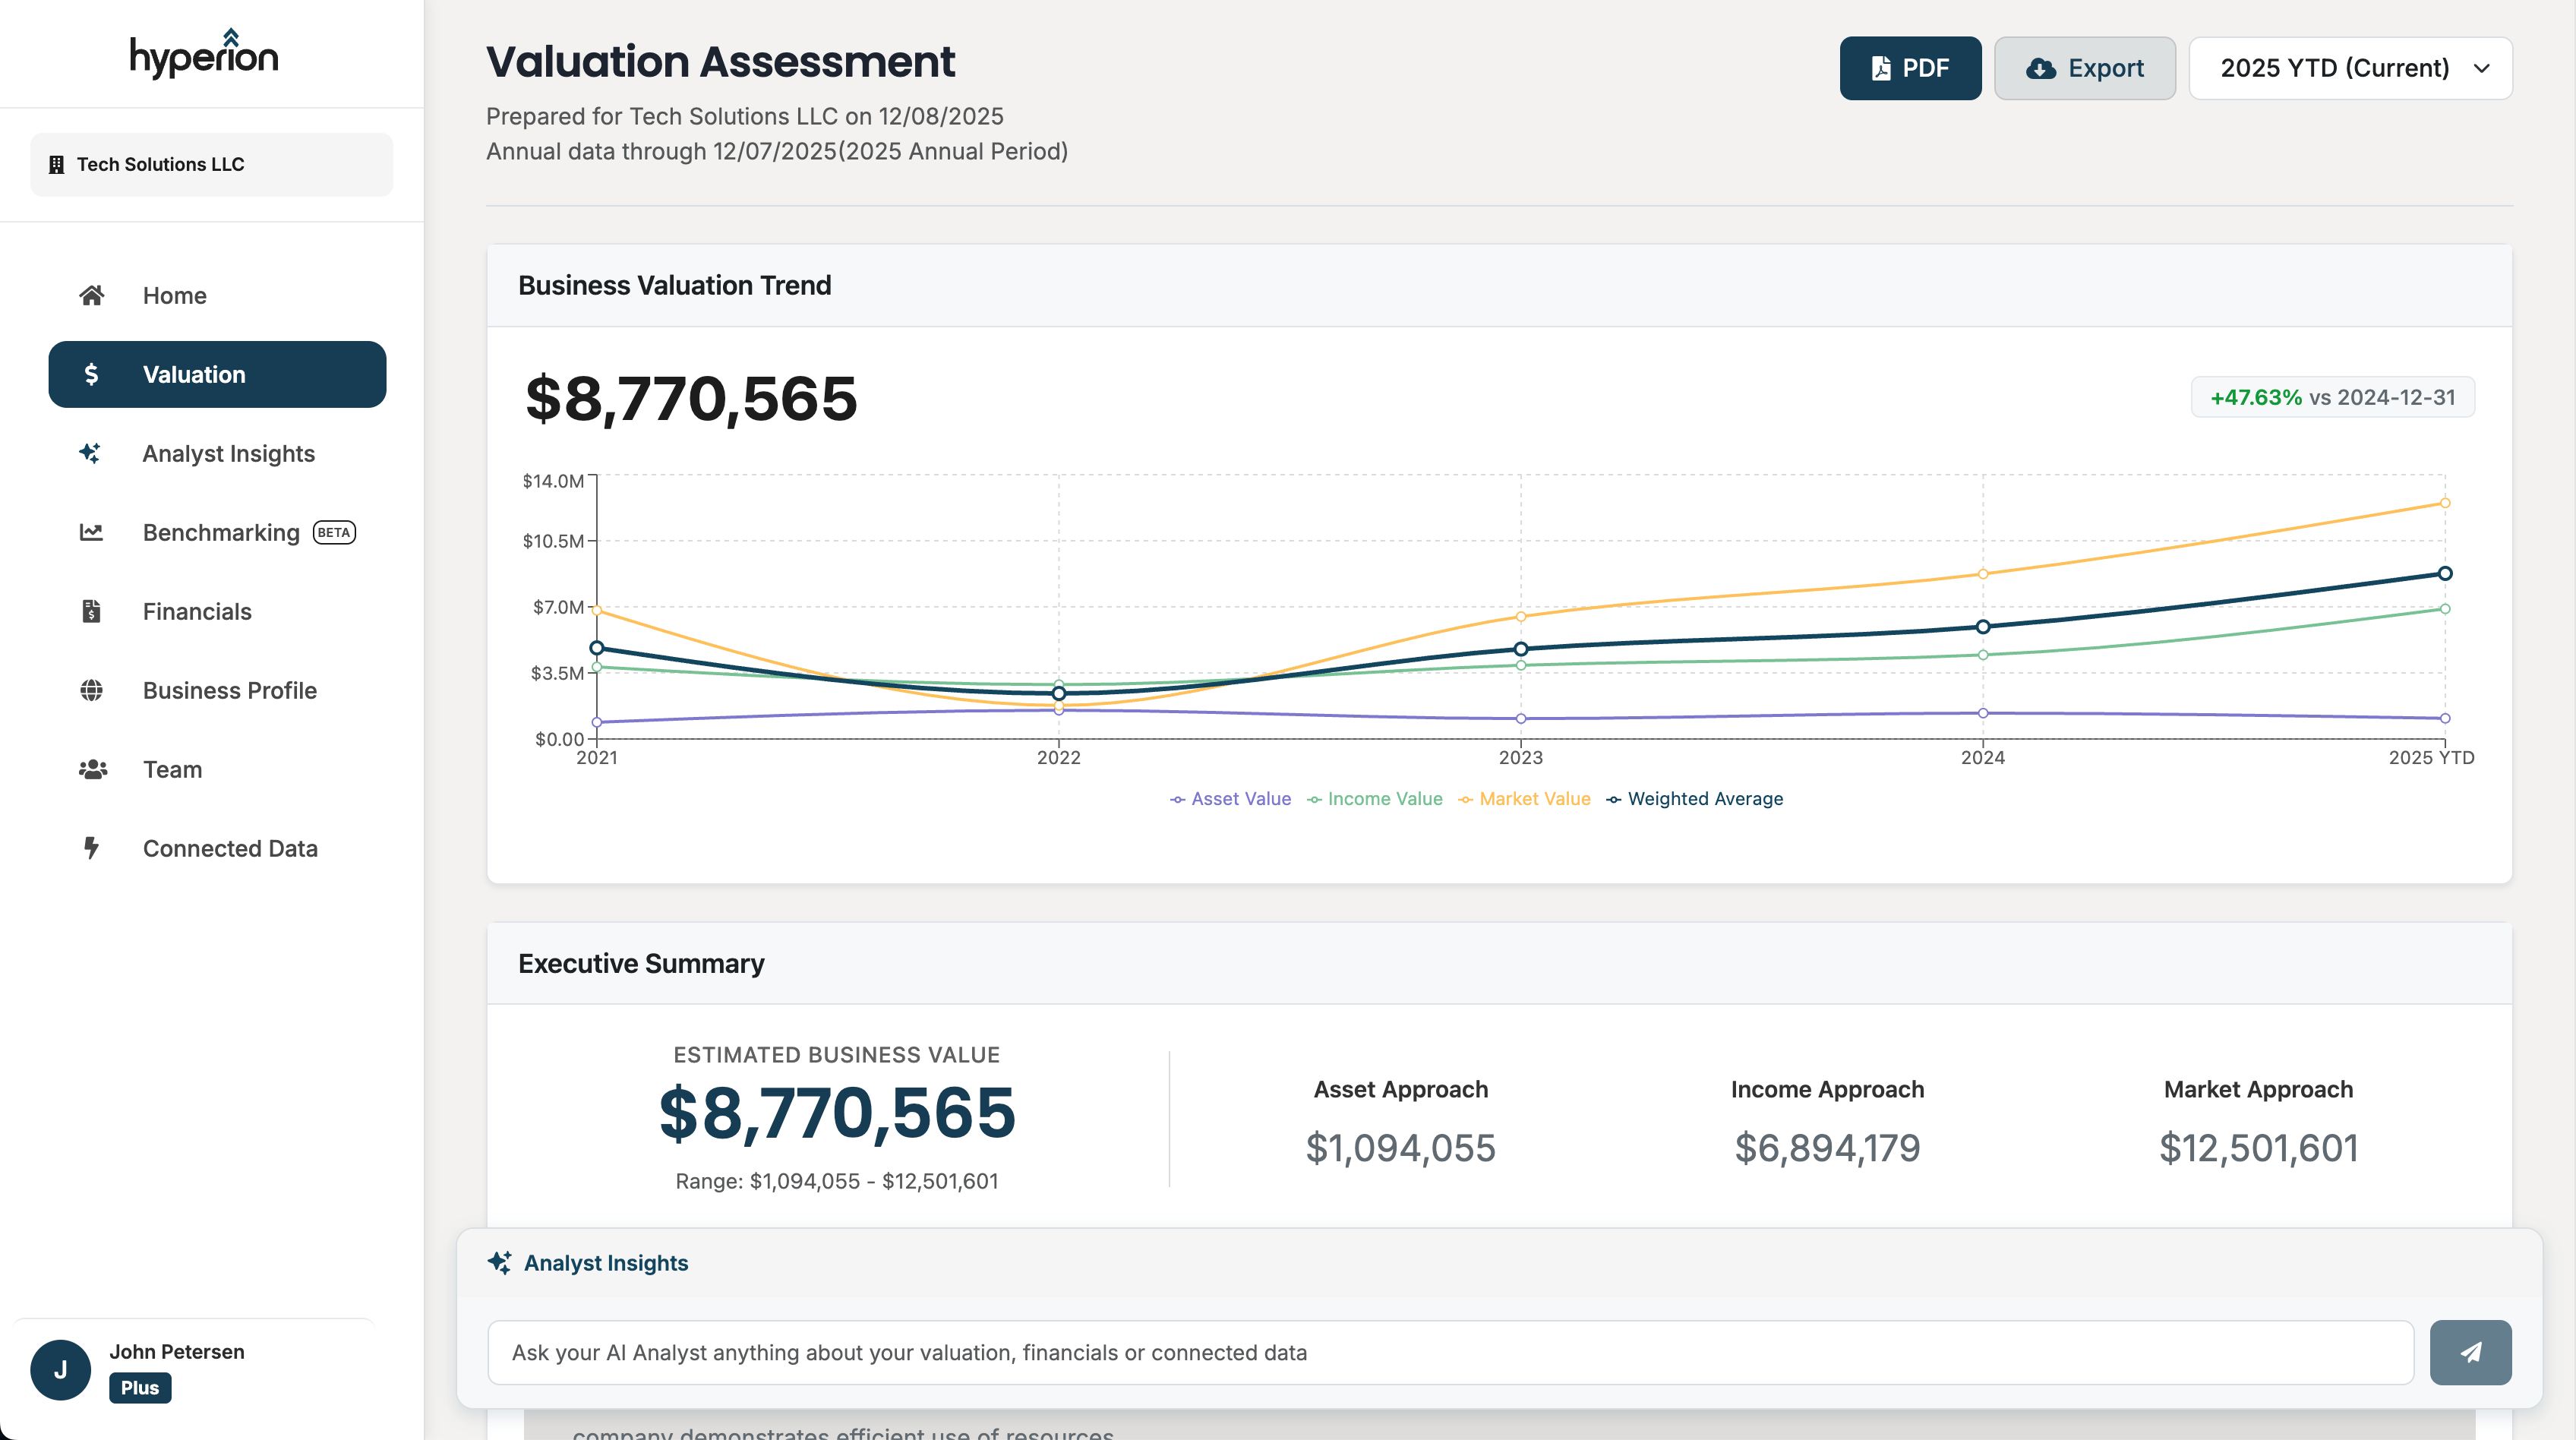Click the send arrow in Analyst Insights
Screen dimensions: 2576x1440
click(x=2470, y=1352)
